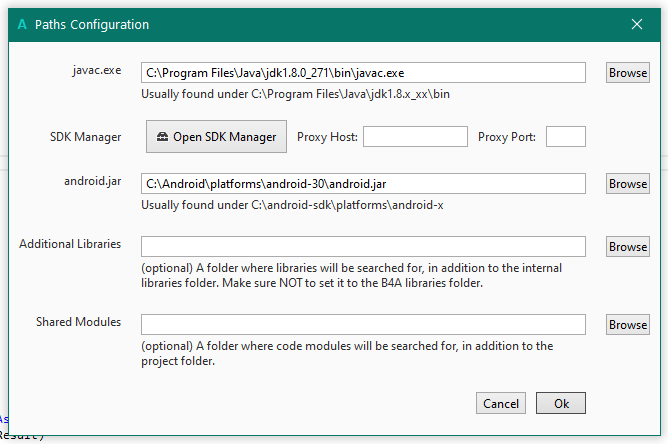Browse for the android.jar file

[628, 184]
